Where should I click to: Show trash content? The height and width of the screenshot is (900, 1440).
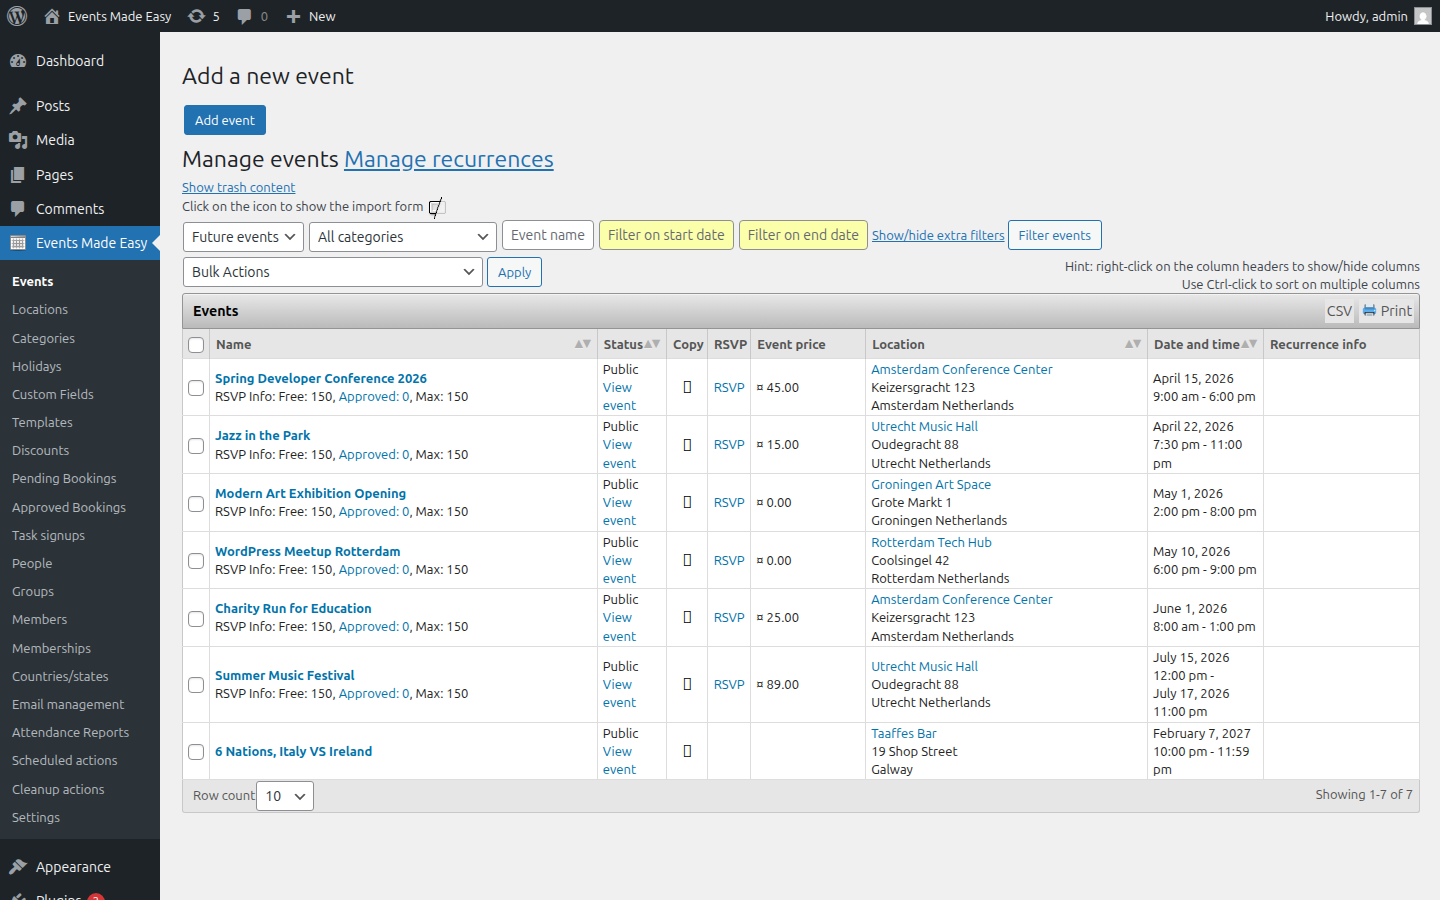pos(238,187)
